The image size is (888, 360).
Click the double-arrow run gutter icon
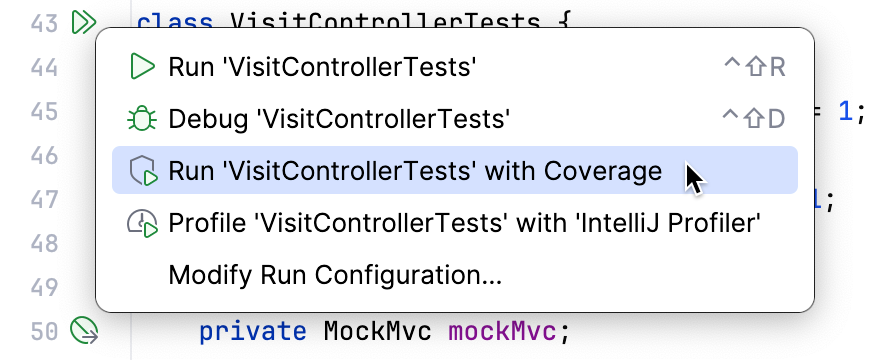pos(84,23)
